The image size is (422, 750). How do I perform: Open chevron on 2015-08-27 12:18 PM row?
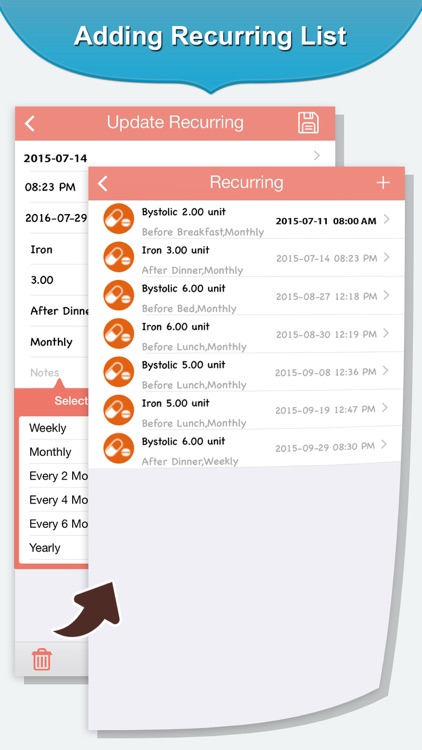click(387, 296)
